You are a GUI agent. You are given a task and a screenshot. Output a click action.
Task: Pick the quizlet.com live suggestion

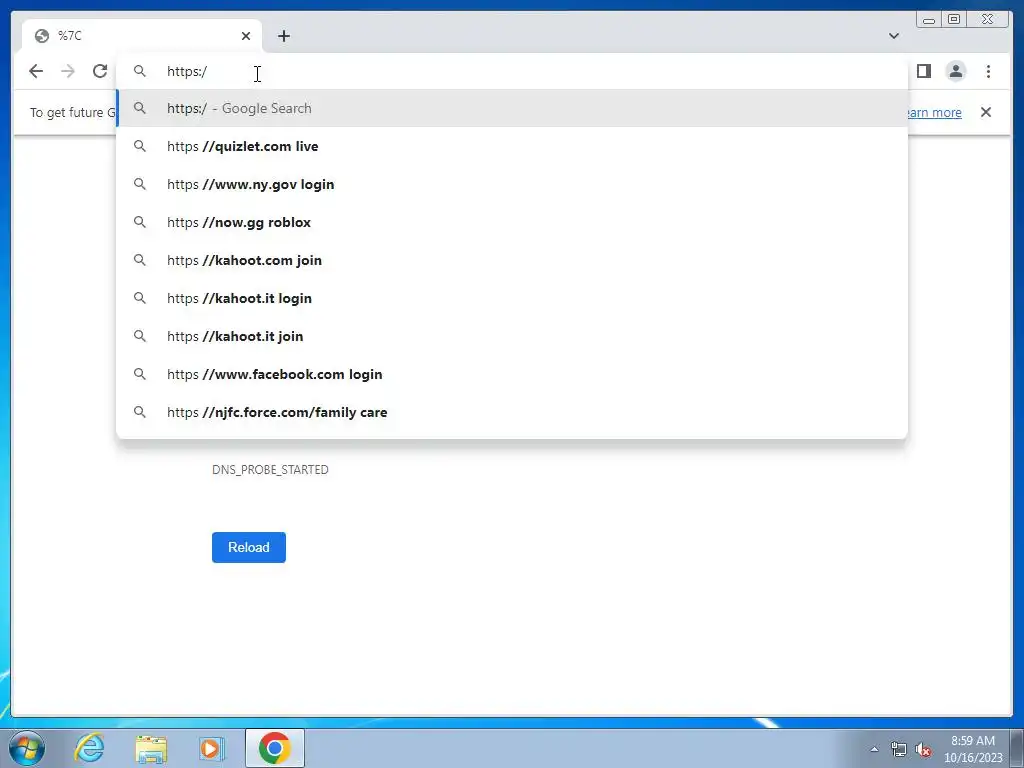click(512, 146)
